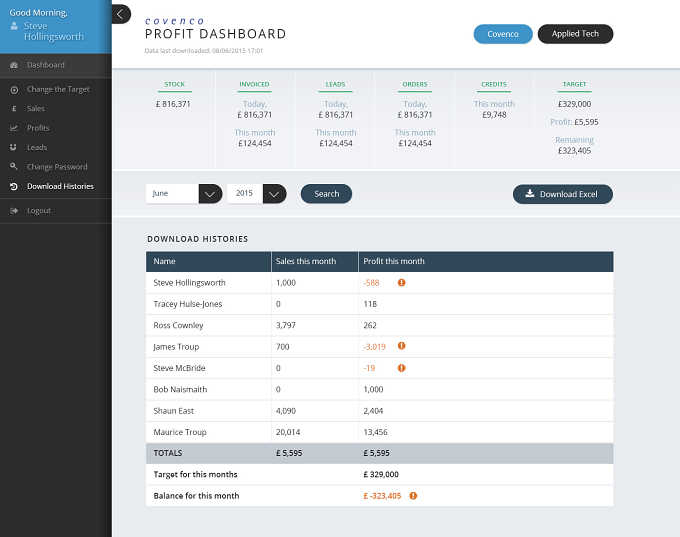Click the Dashboard gauge icon in sidebar
680x537 pixels.
tap(14, 65)
